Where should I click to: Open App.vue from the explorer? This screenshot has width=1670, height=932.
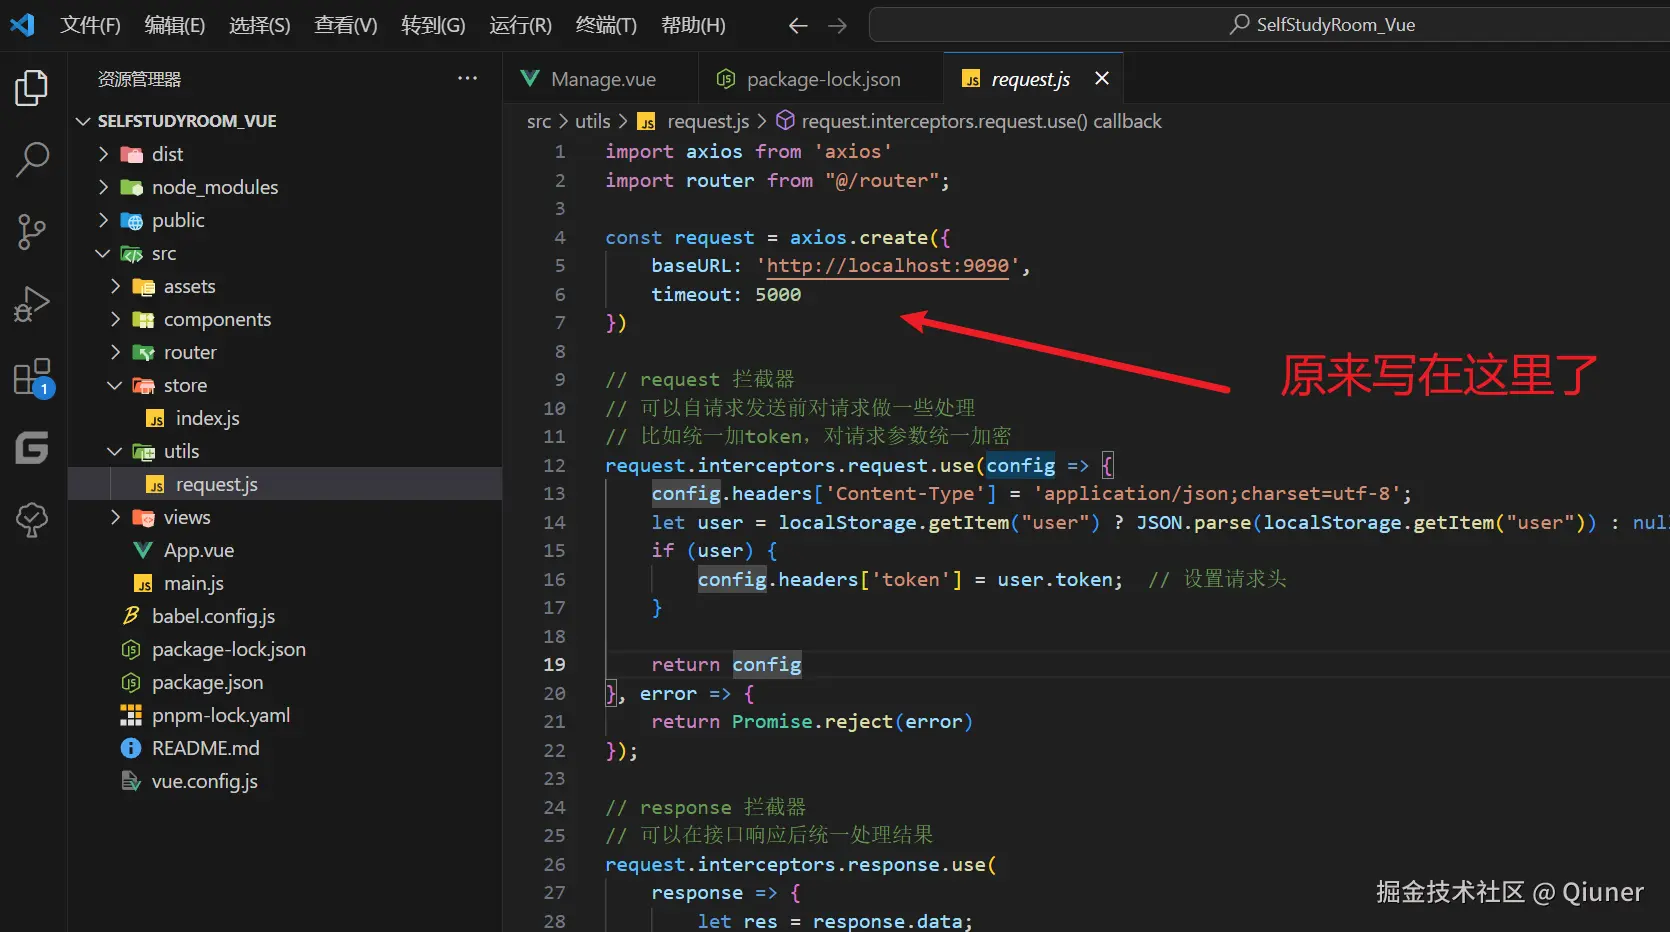coord(198,550)
